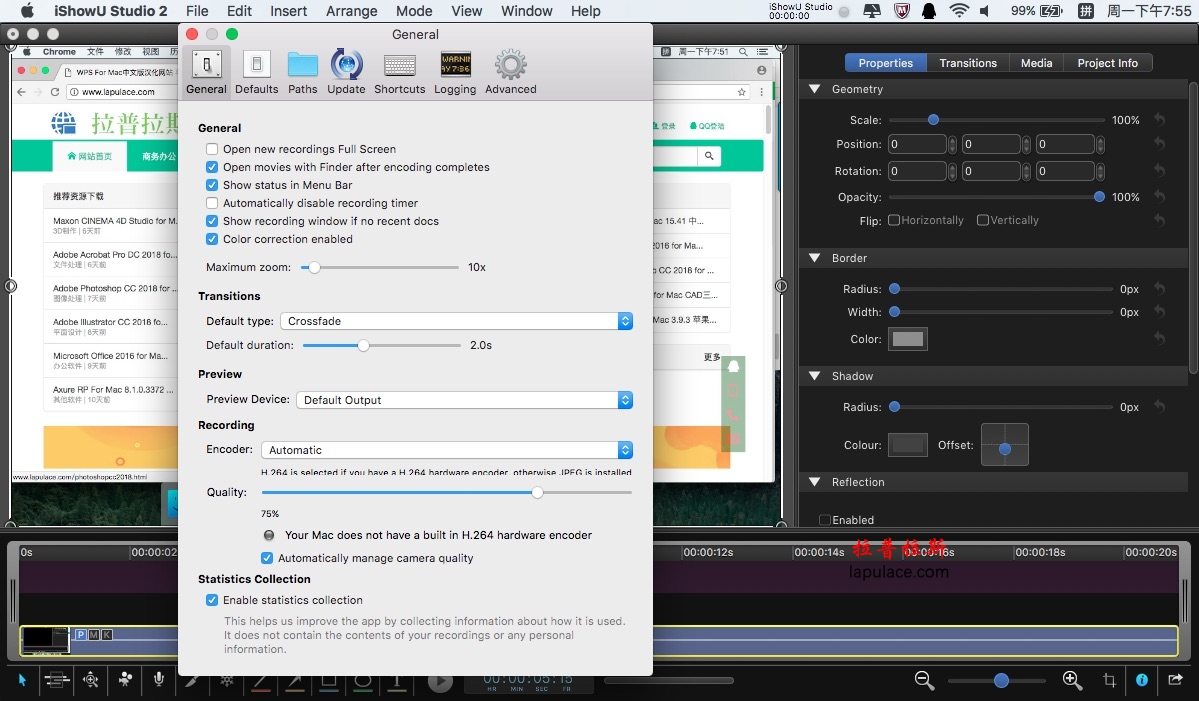Image resolution: width=1199 pixels, height=701 pixels.
Task: Open the Wi-Fi status menu
Action: click(958, 11)
